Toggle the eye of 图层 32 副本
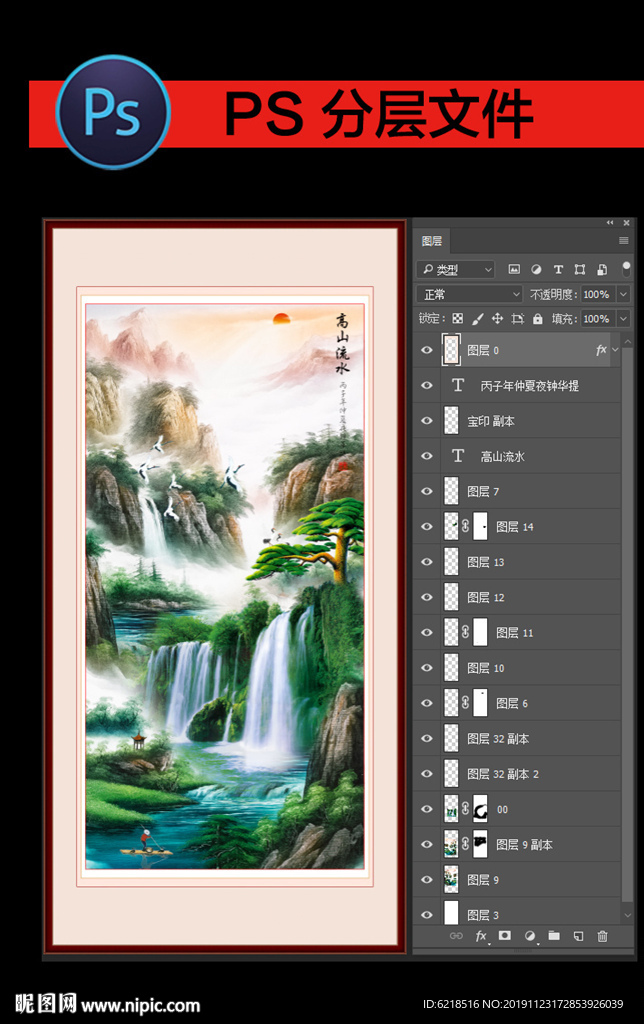The width and height of the screenshot is (644, 1024). point(427,738)
